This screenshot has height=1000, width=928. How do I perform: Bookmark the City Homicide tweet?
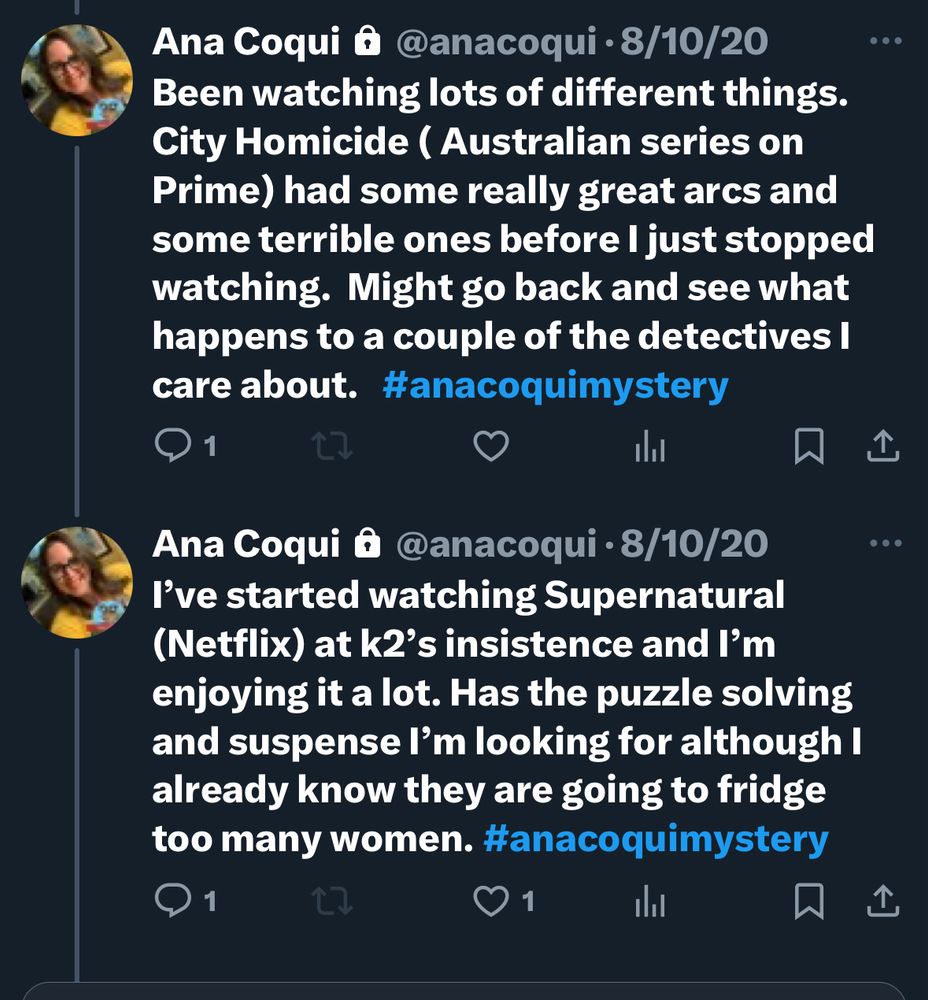(x=808, y=447)
